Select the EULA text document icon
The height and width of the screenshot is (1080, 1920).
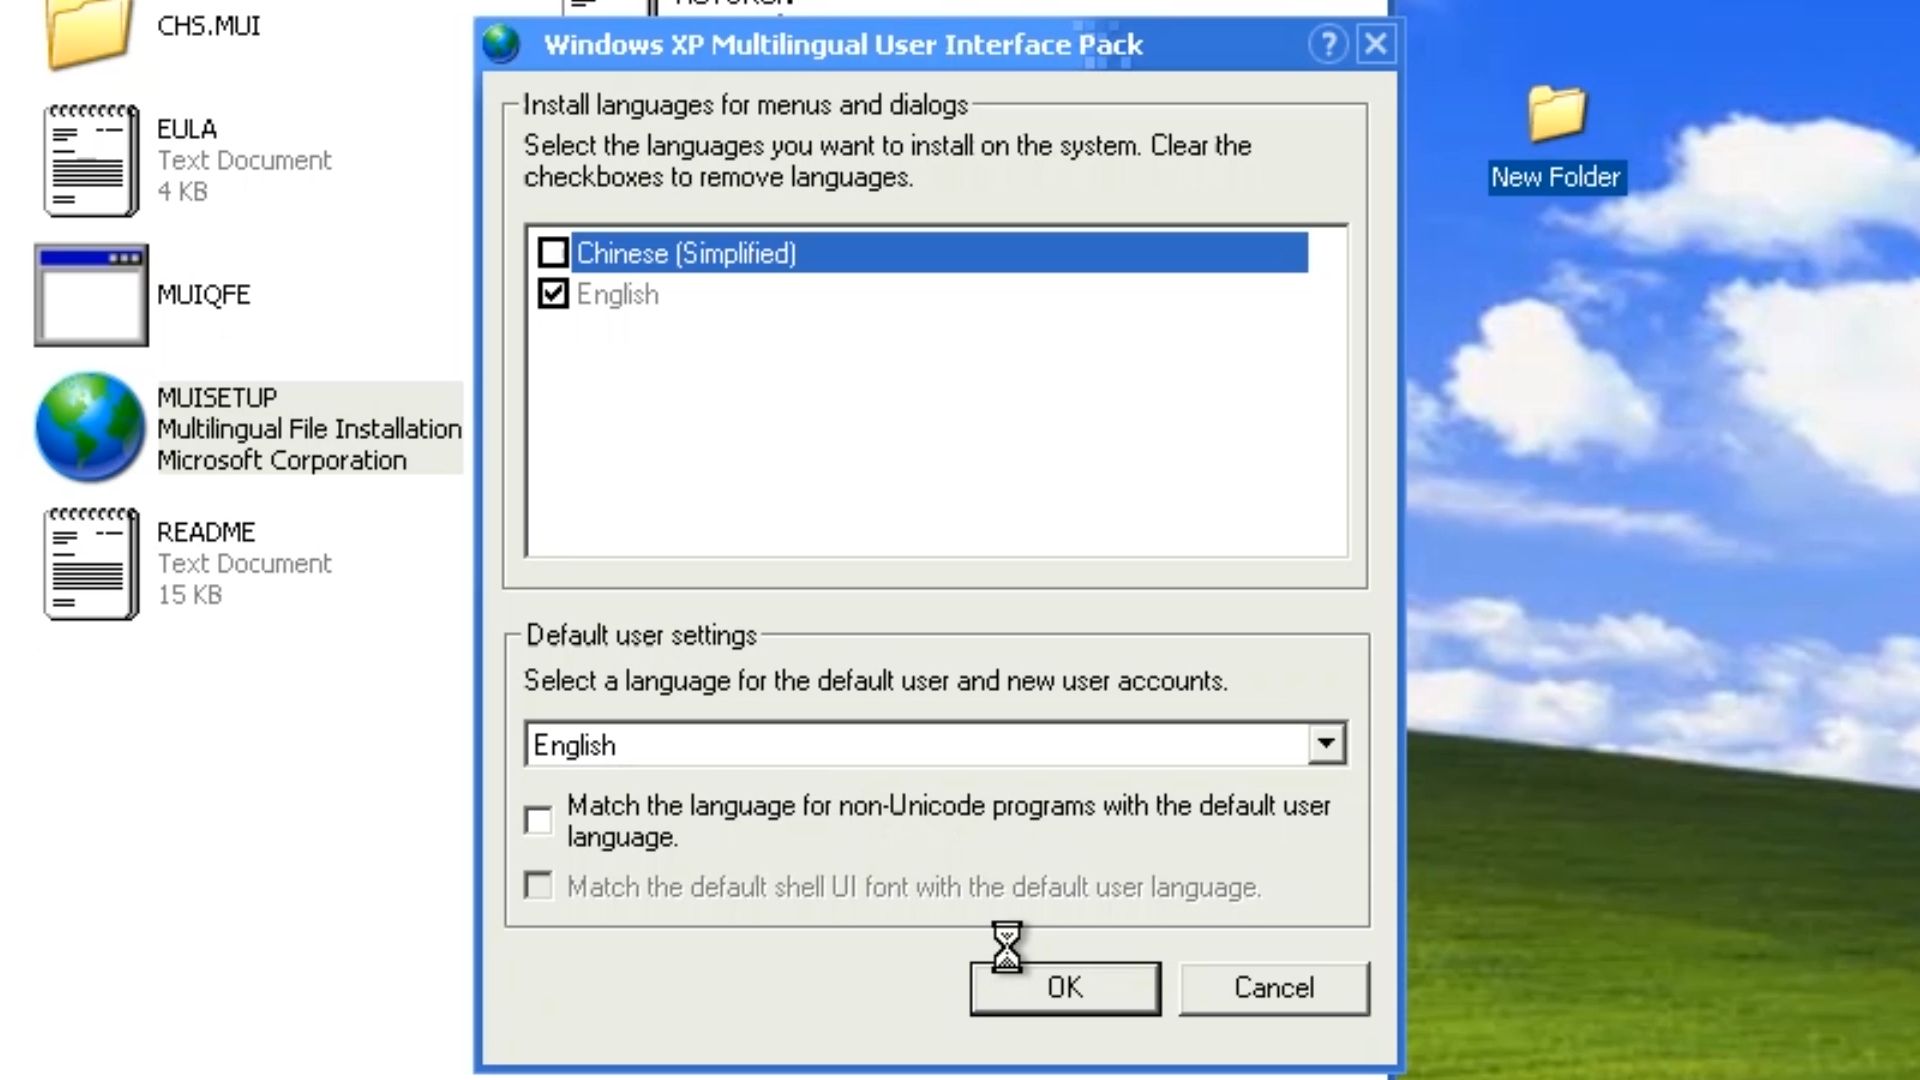point(90,160)
